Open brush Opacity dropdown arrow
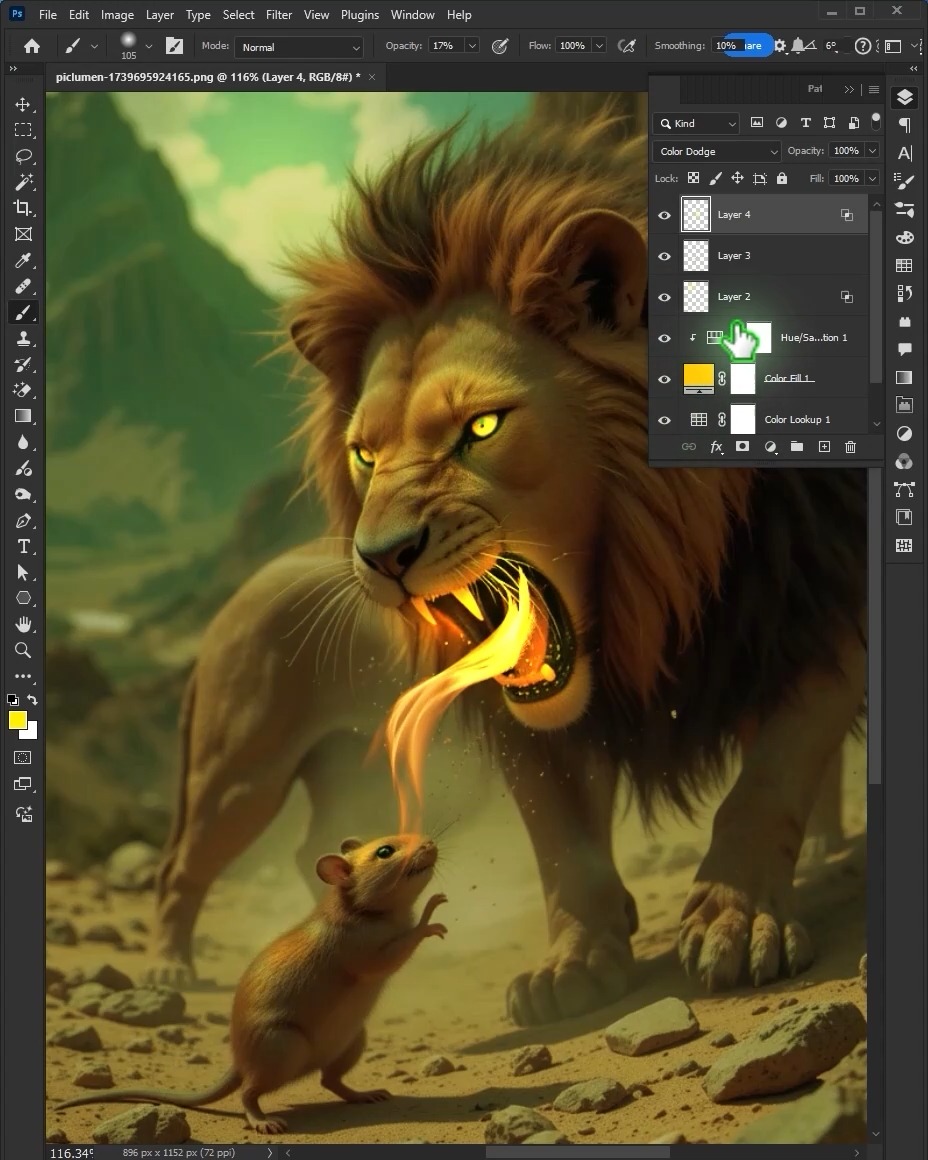 tap(472, 46)
